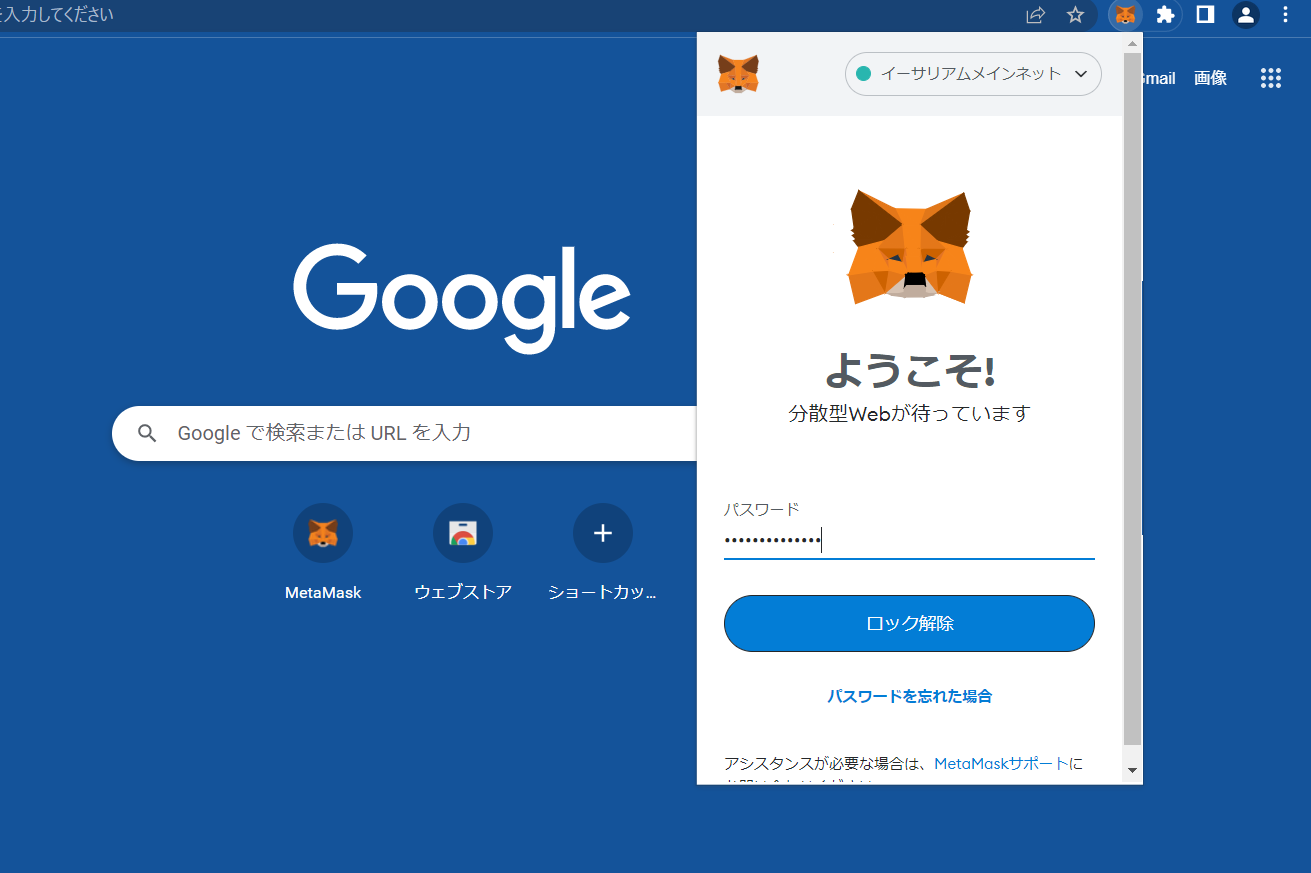Expand the イーサリアムメインネット network dropdown
This screenshot has height=873, width=1311.
973,74
